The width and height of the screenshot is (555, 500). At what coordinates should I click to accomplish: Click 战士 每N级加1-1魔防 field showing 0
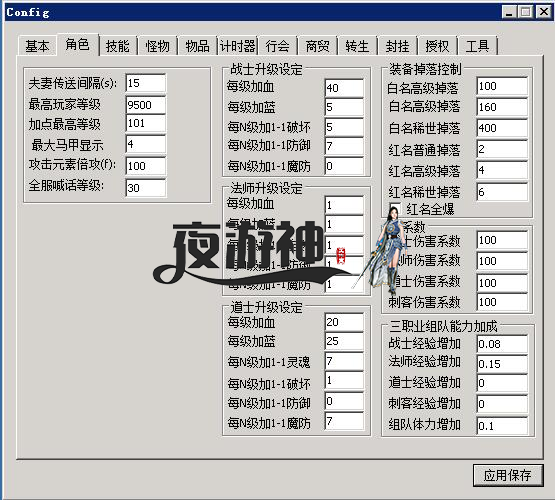point(344,166)
